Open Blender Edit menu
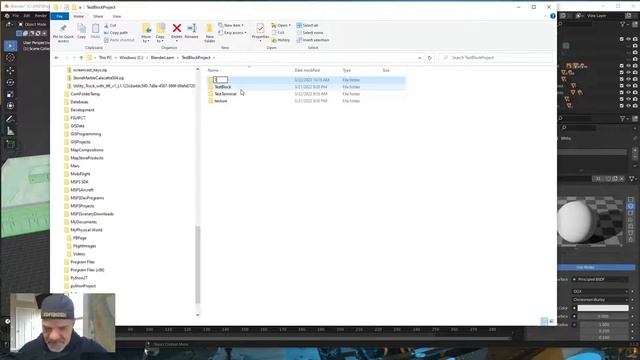Screen dimensions: 640x360 pos(27,16)
